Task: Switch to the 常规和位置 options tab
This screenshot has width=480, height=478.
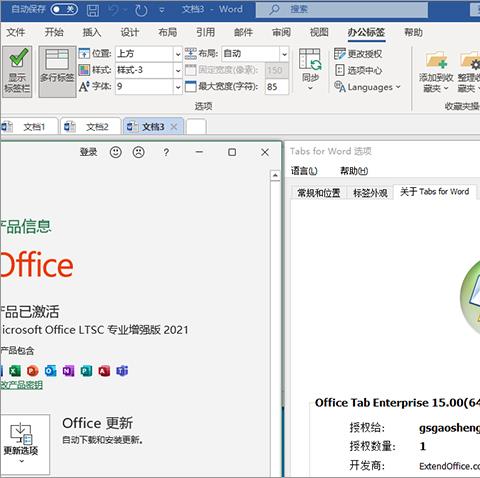Action: coord(319,193)
